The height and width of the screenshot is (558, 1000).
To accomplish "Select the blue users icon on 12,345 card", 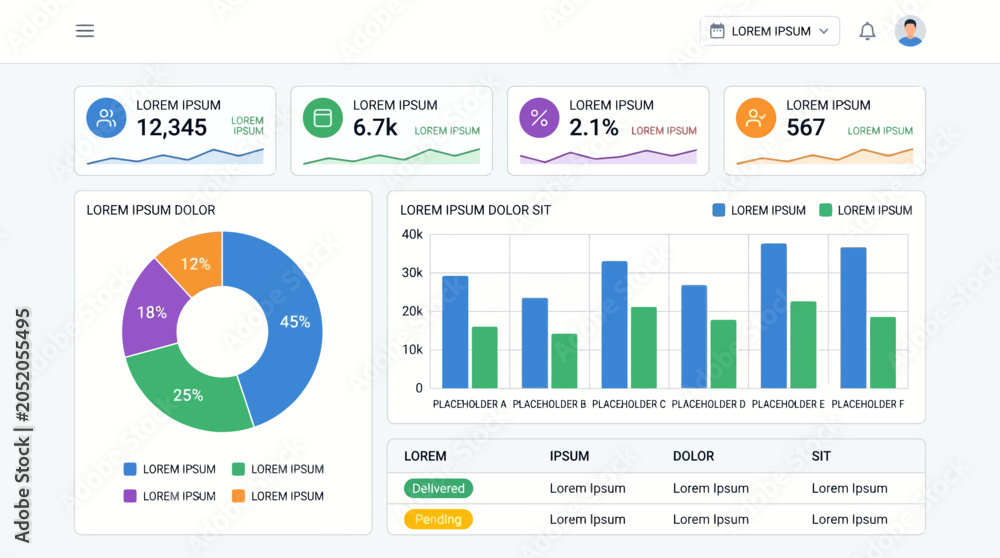I will (107, 118).
